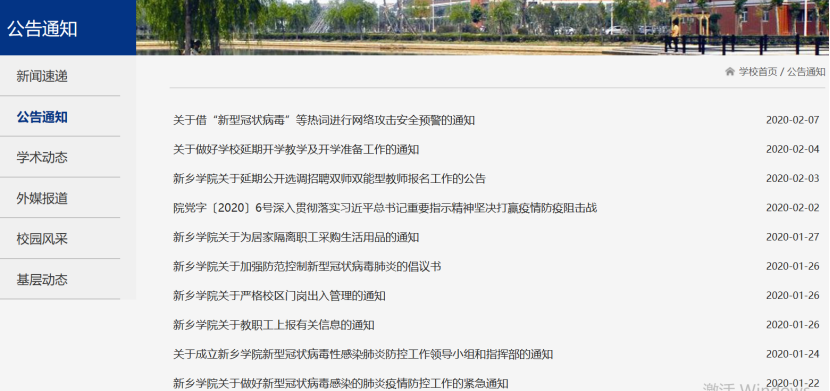Viewport: 830px width, 391px height.
Task: Click the campus banner photo
Action: (x=483, y=28)
